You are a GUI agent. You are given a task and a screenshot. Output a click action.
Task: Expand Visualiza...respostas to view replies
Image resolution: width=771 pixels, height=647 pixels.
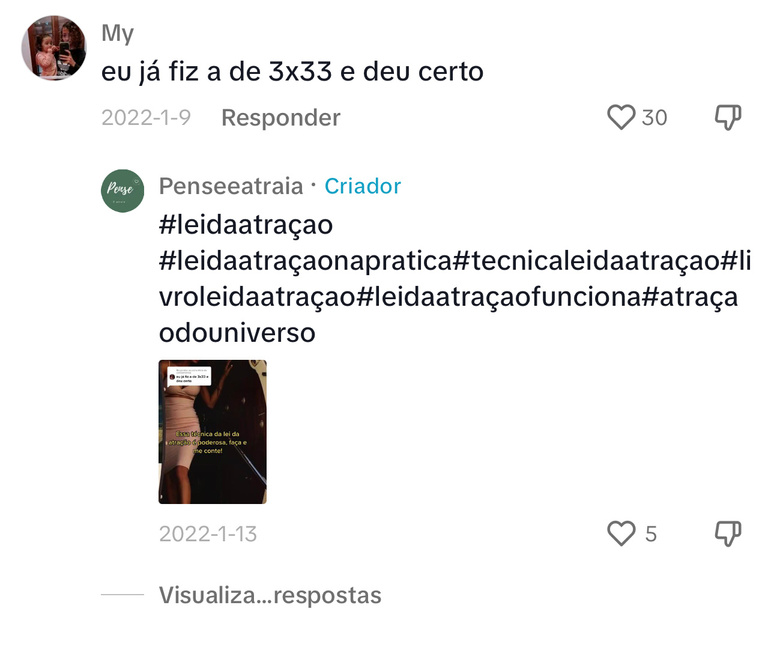(270, 595)
